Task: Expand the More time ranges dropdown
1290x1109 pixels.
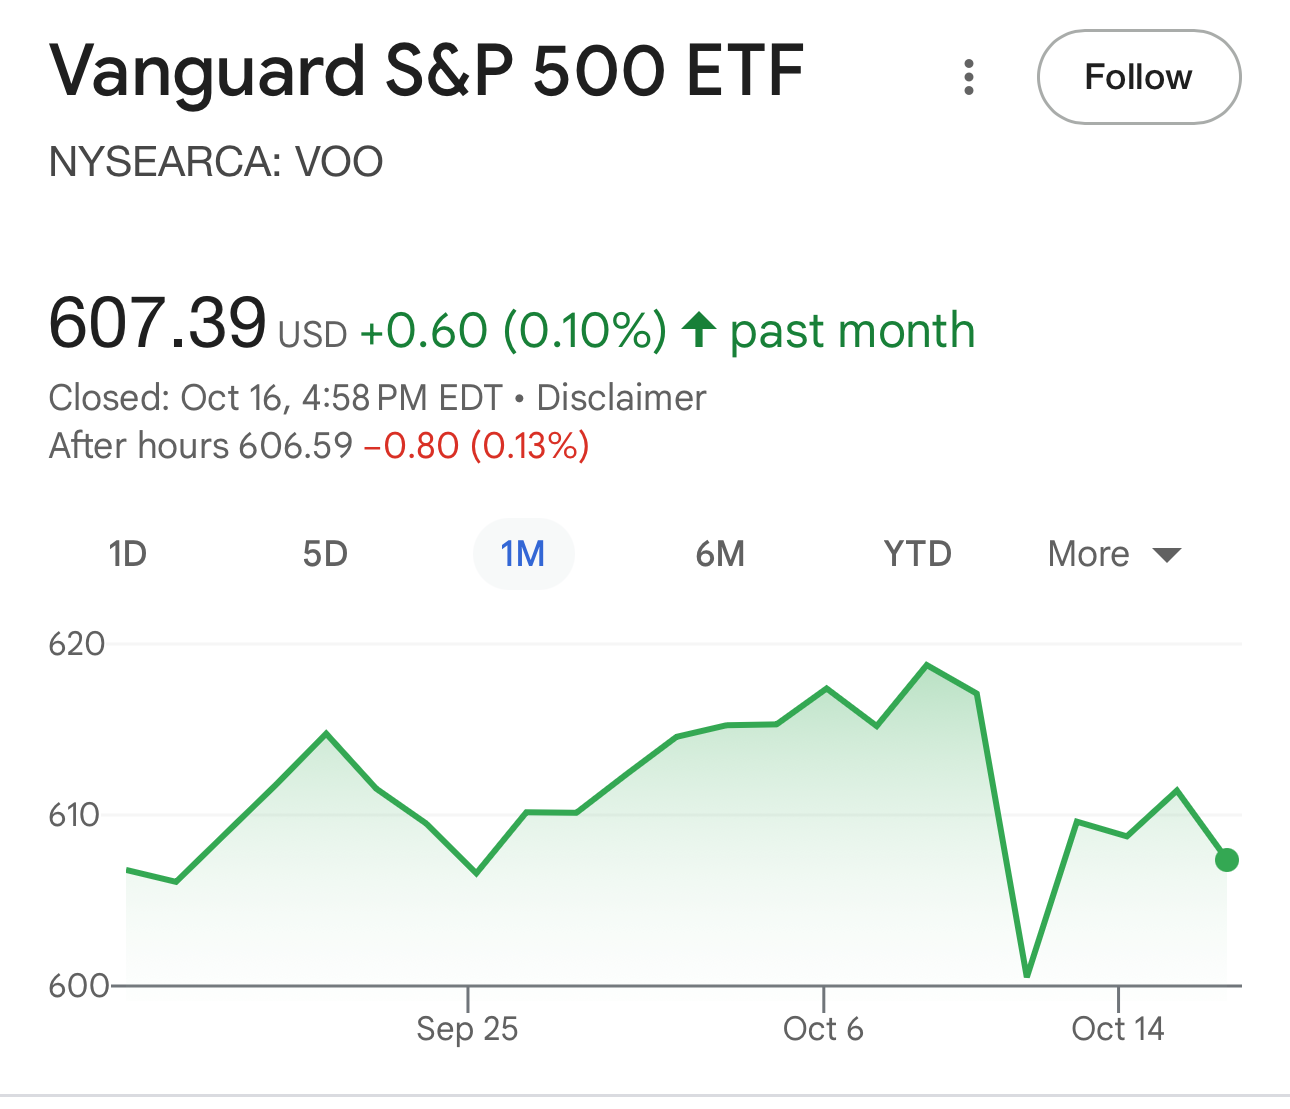Action: [1114, 553]
